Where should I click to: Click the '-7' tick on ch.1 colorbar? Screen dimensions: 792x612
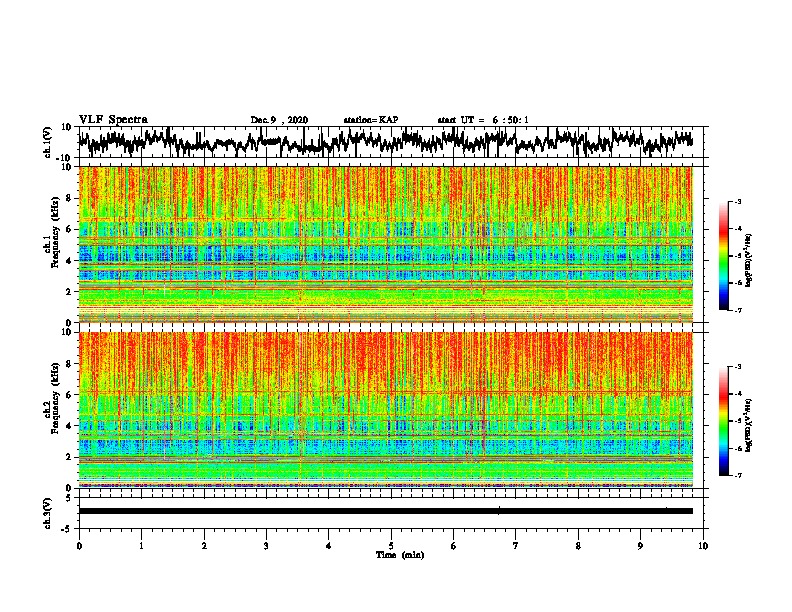(x=737, y=310)
